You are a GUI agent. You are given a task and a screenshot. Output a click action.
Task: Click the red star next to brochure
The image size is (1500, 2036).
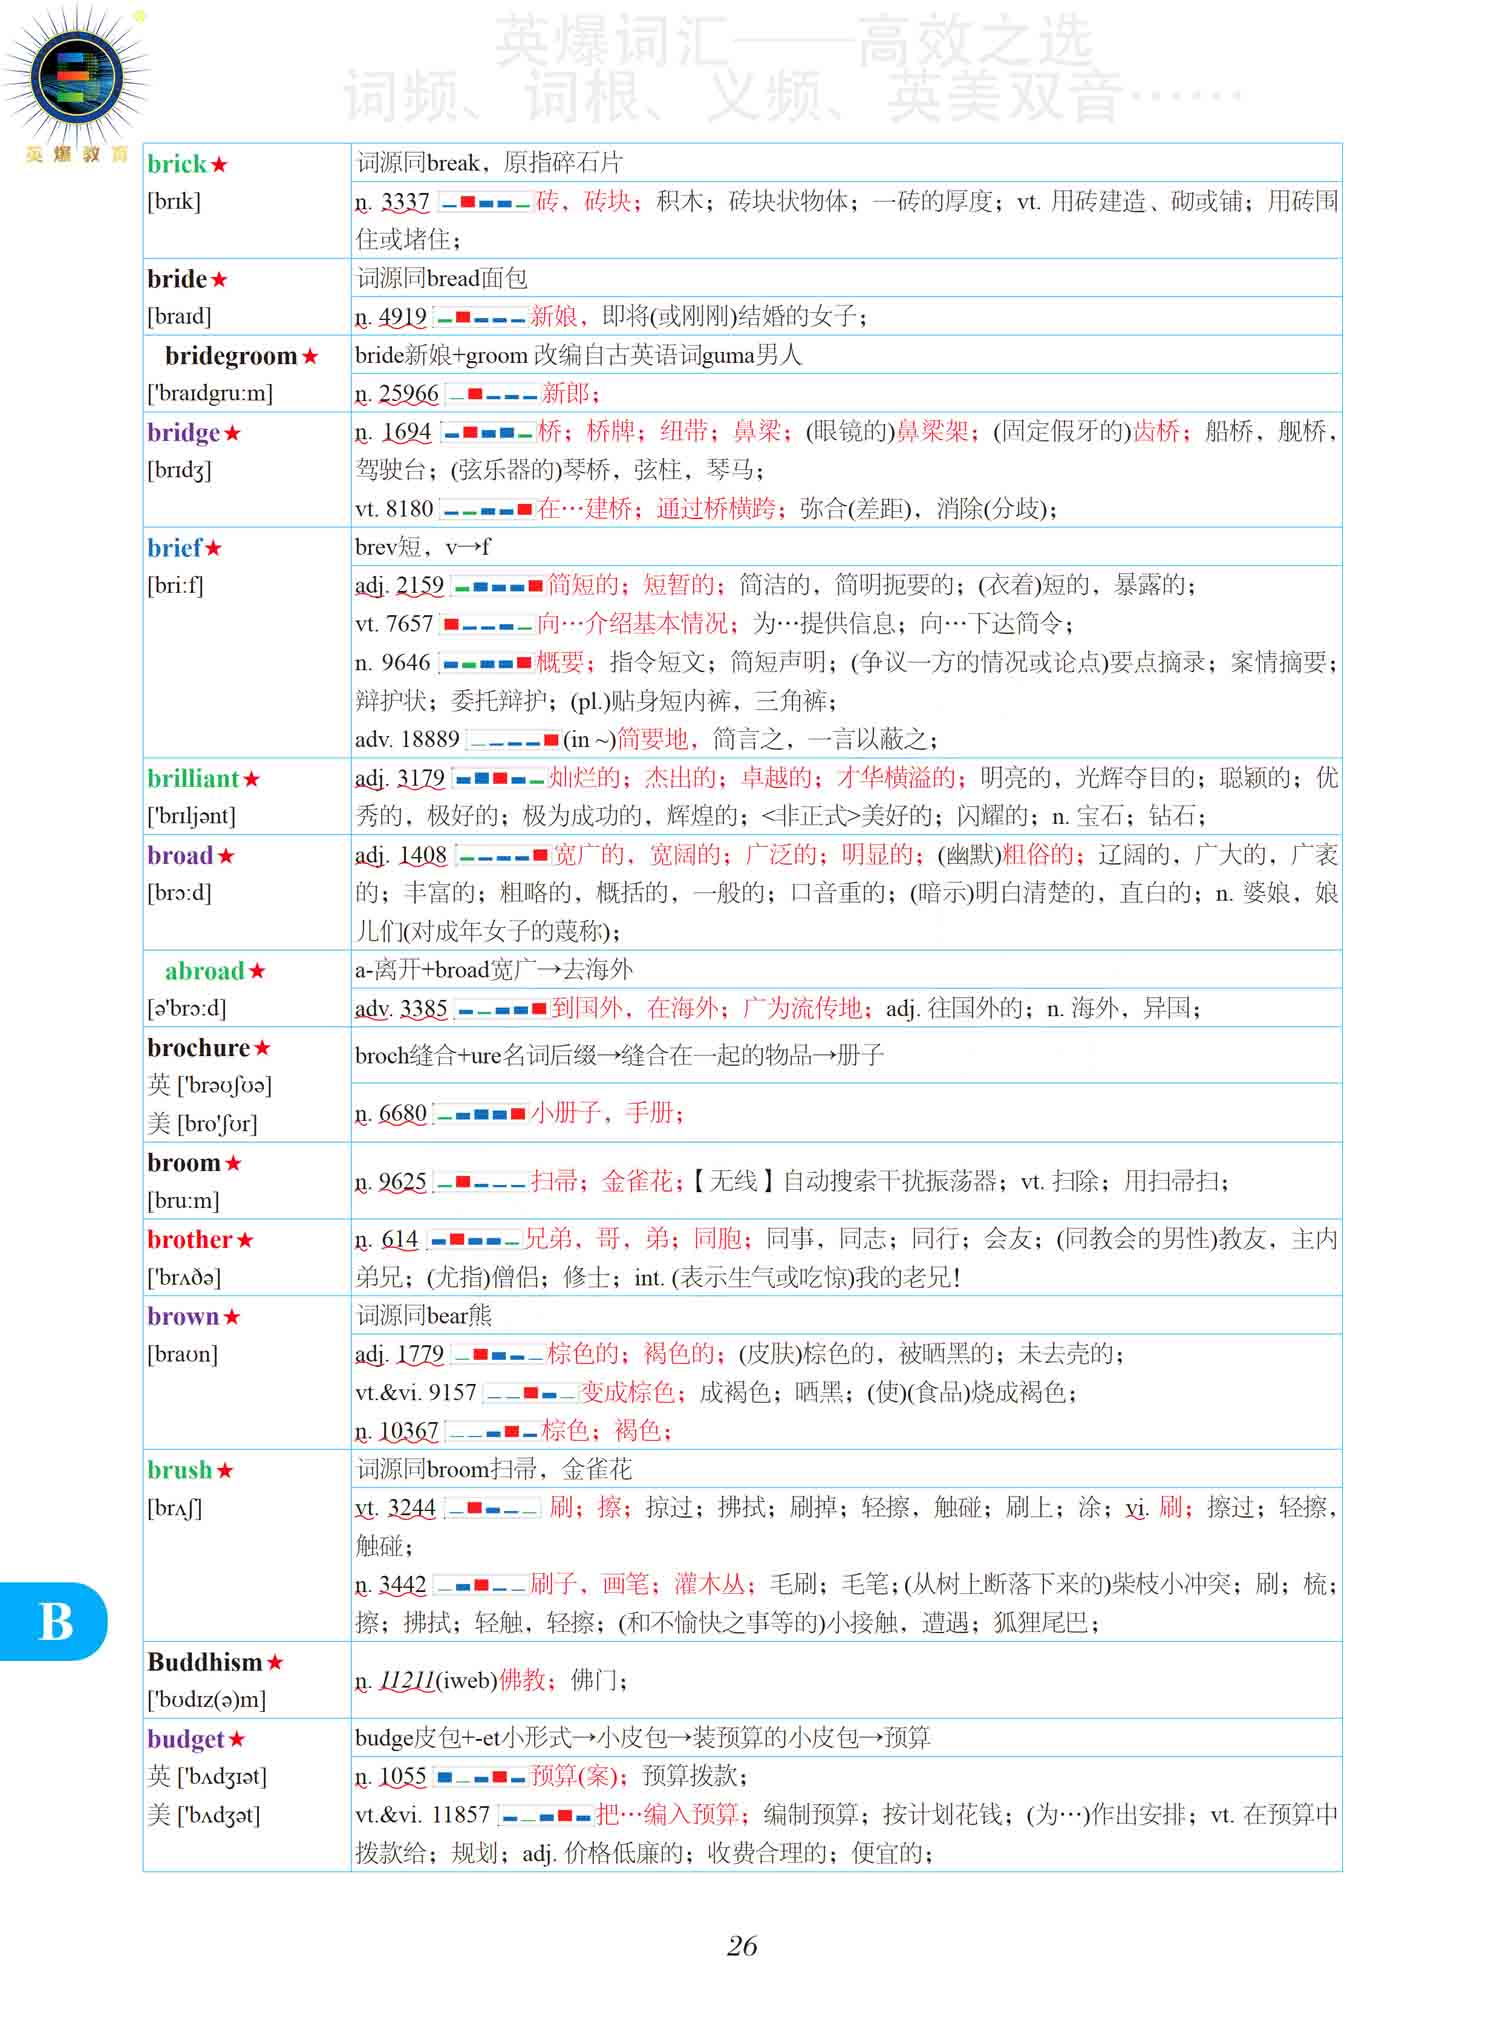click(262, 1049)
